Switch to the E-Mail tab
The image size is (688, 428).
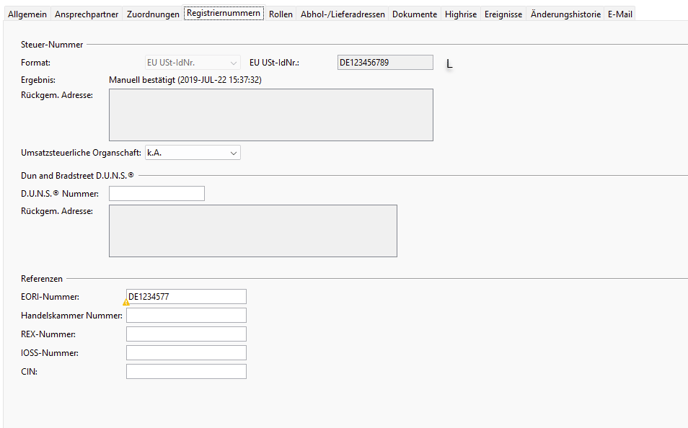pos(620,14)
